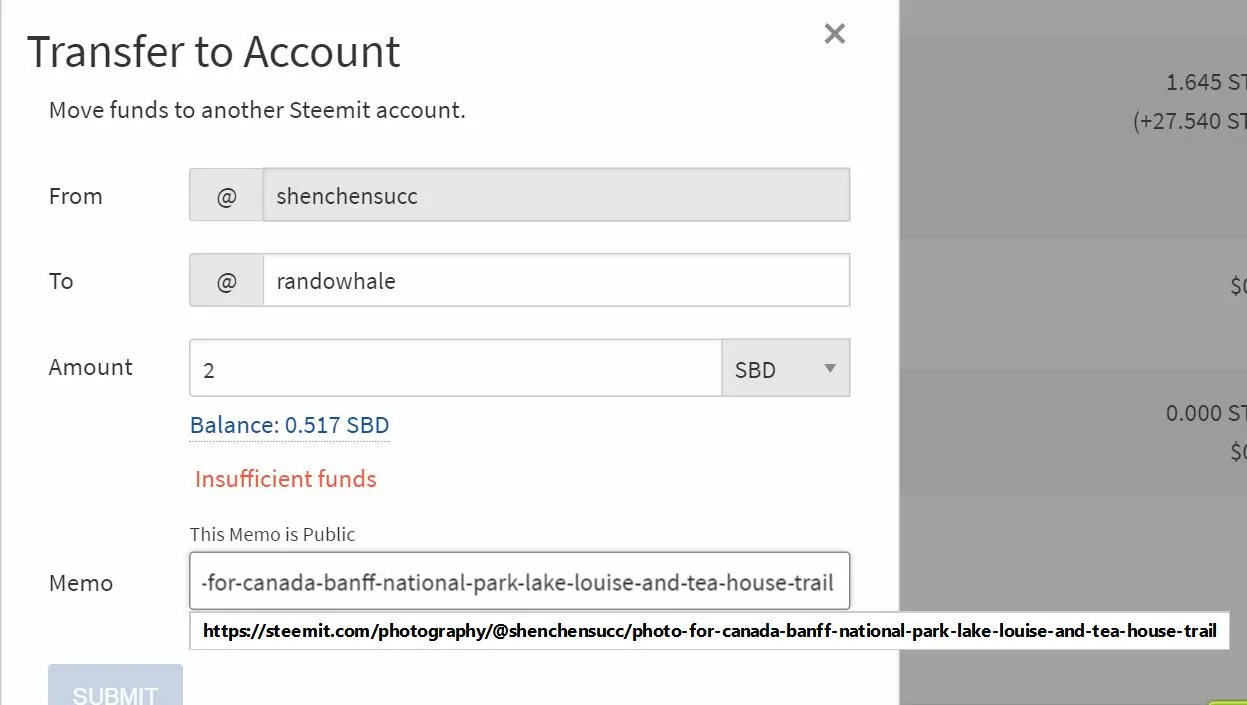This screenshot has width=1247, height=705.
Task: Close the Transfer to Account dialog
Action: coord(835,34)
